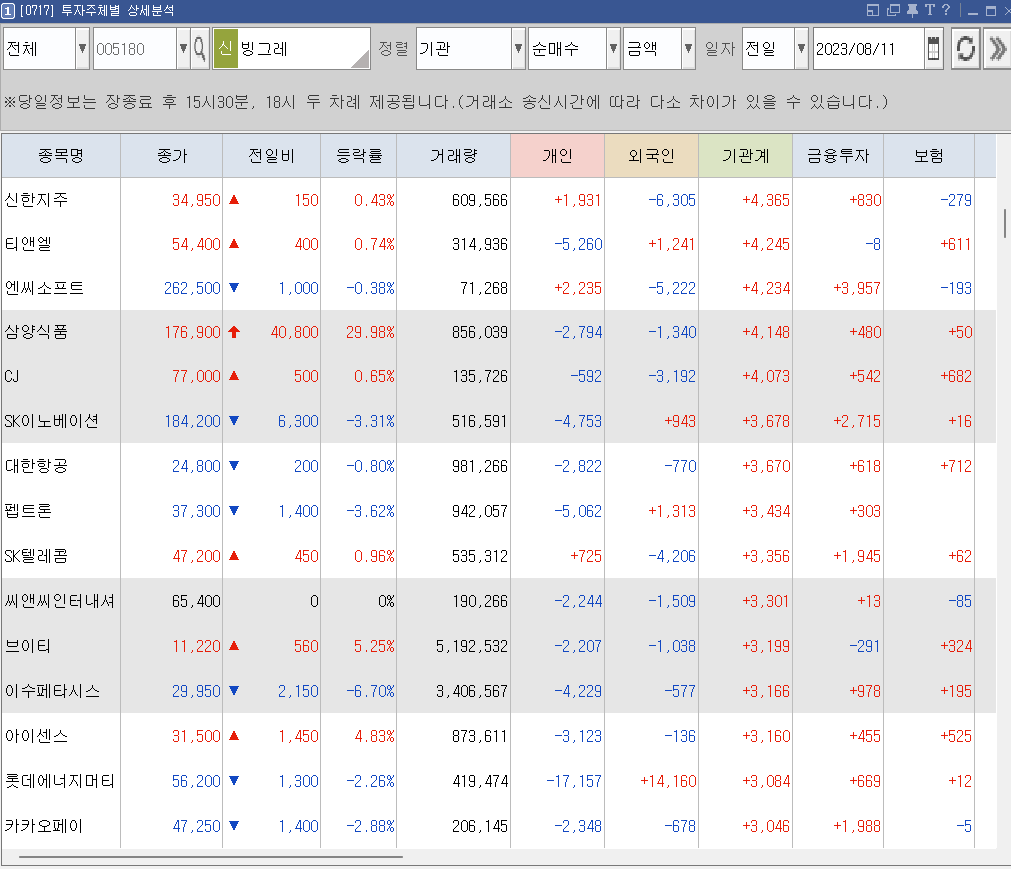Select the 티앤엘 stock name
1011x869 pixels.
coord(28,244)
